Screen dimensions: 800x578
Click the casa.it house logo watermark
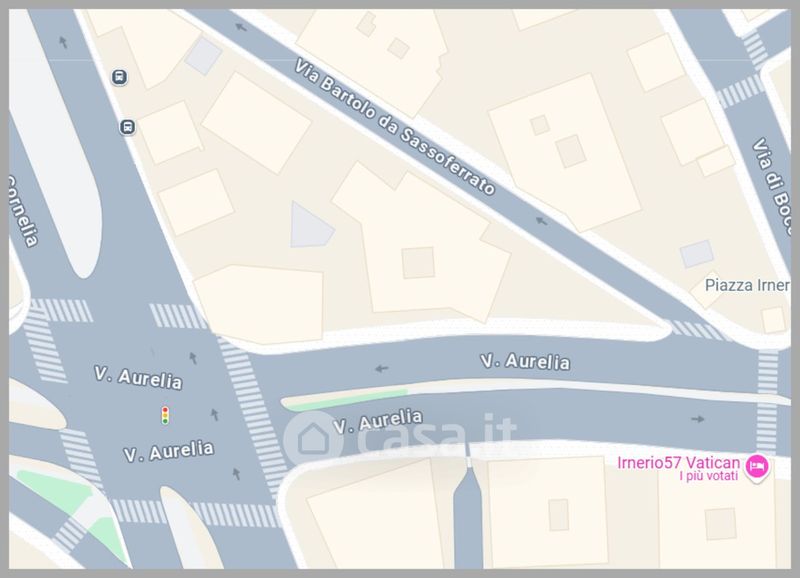click(x=313, y=438)
